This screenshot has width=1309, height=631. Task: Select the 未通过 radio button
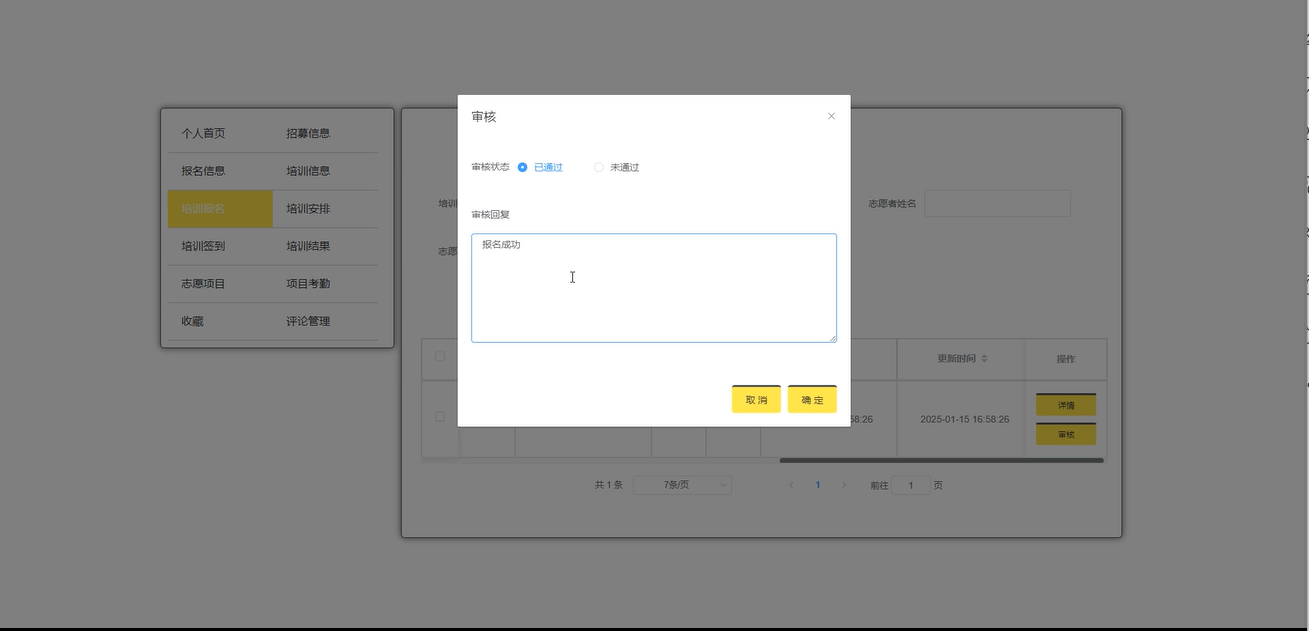coord(599,167)
